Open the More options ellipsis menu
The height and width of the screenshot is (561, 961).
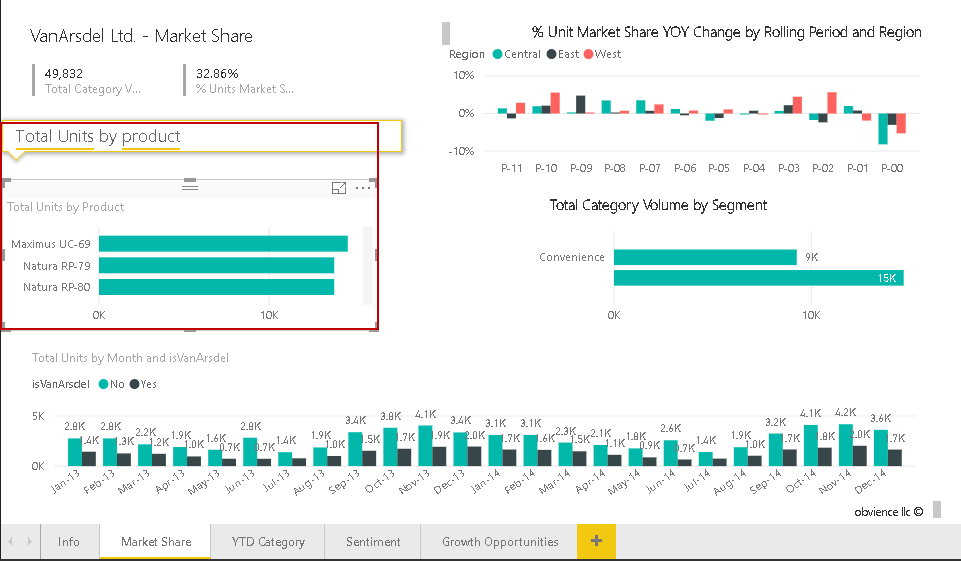pos(363,188)
